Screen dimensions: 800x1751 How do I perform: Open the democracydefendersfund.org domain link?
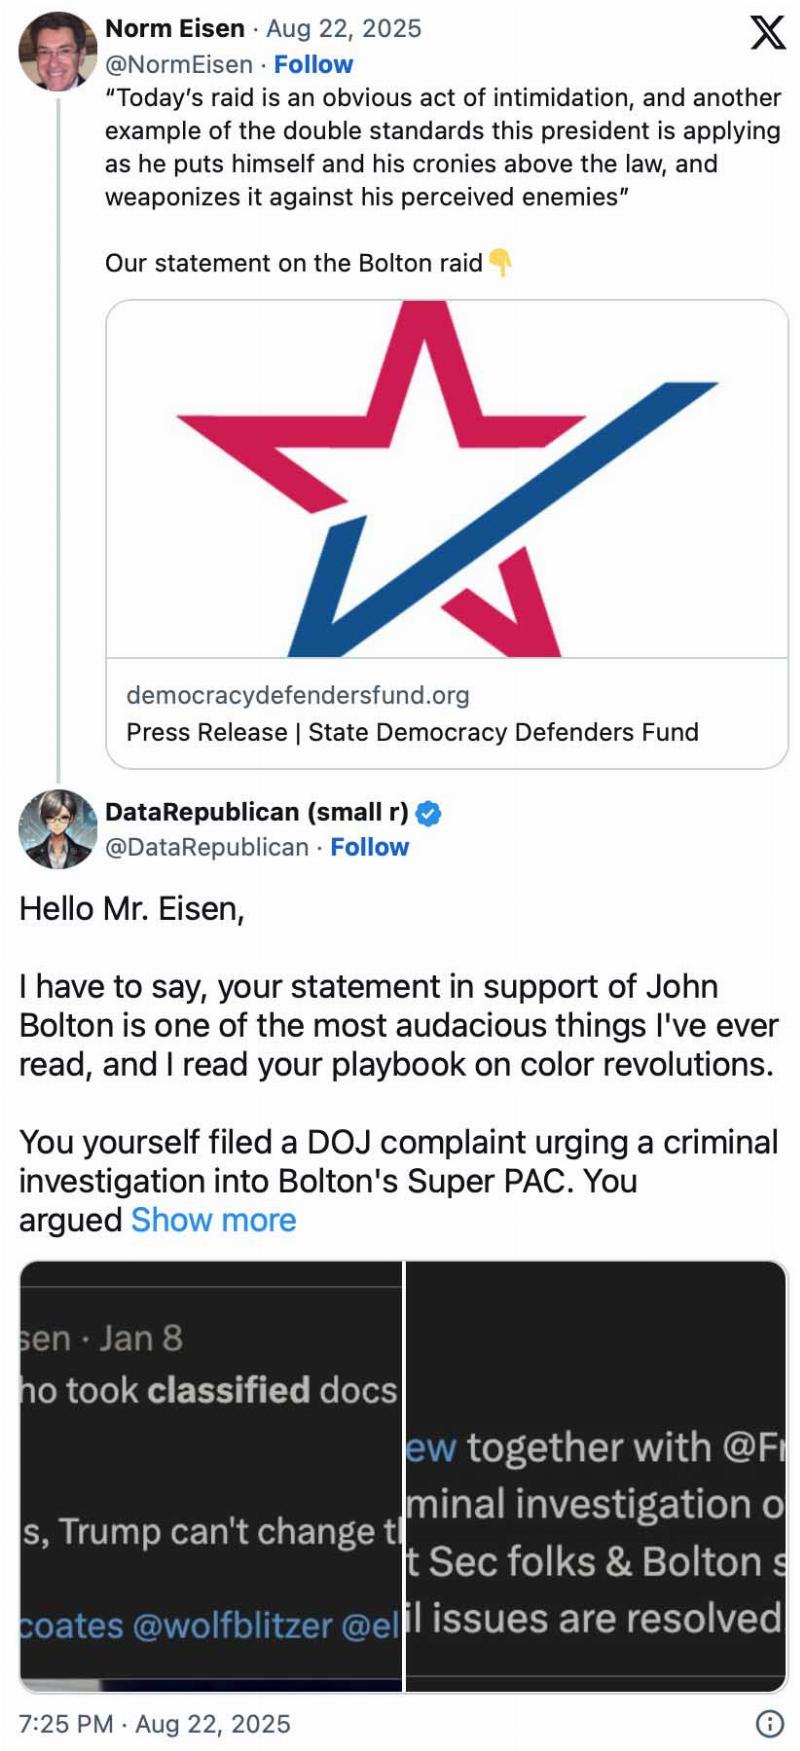[x=298, y=695]
